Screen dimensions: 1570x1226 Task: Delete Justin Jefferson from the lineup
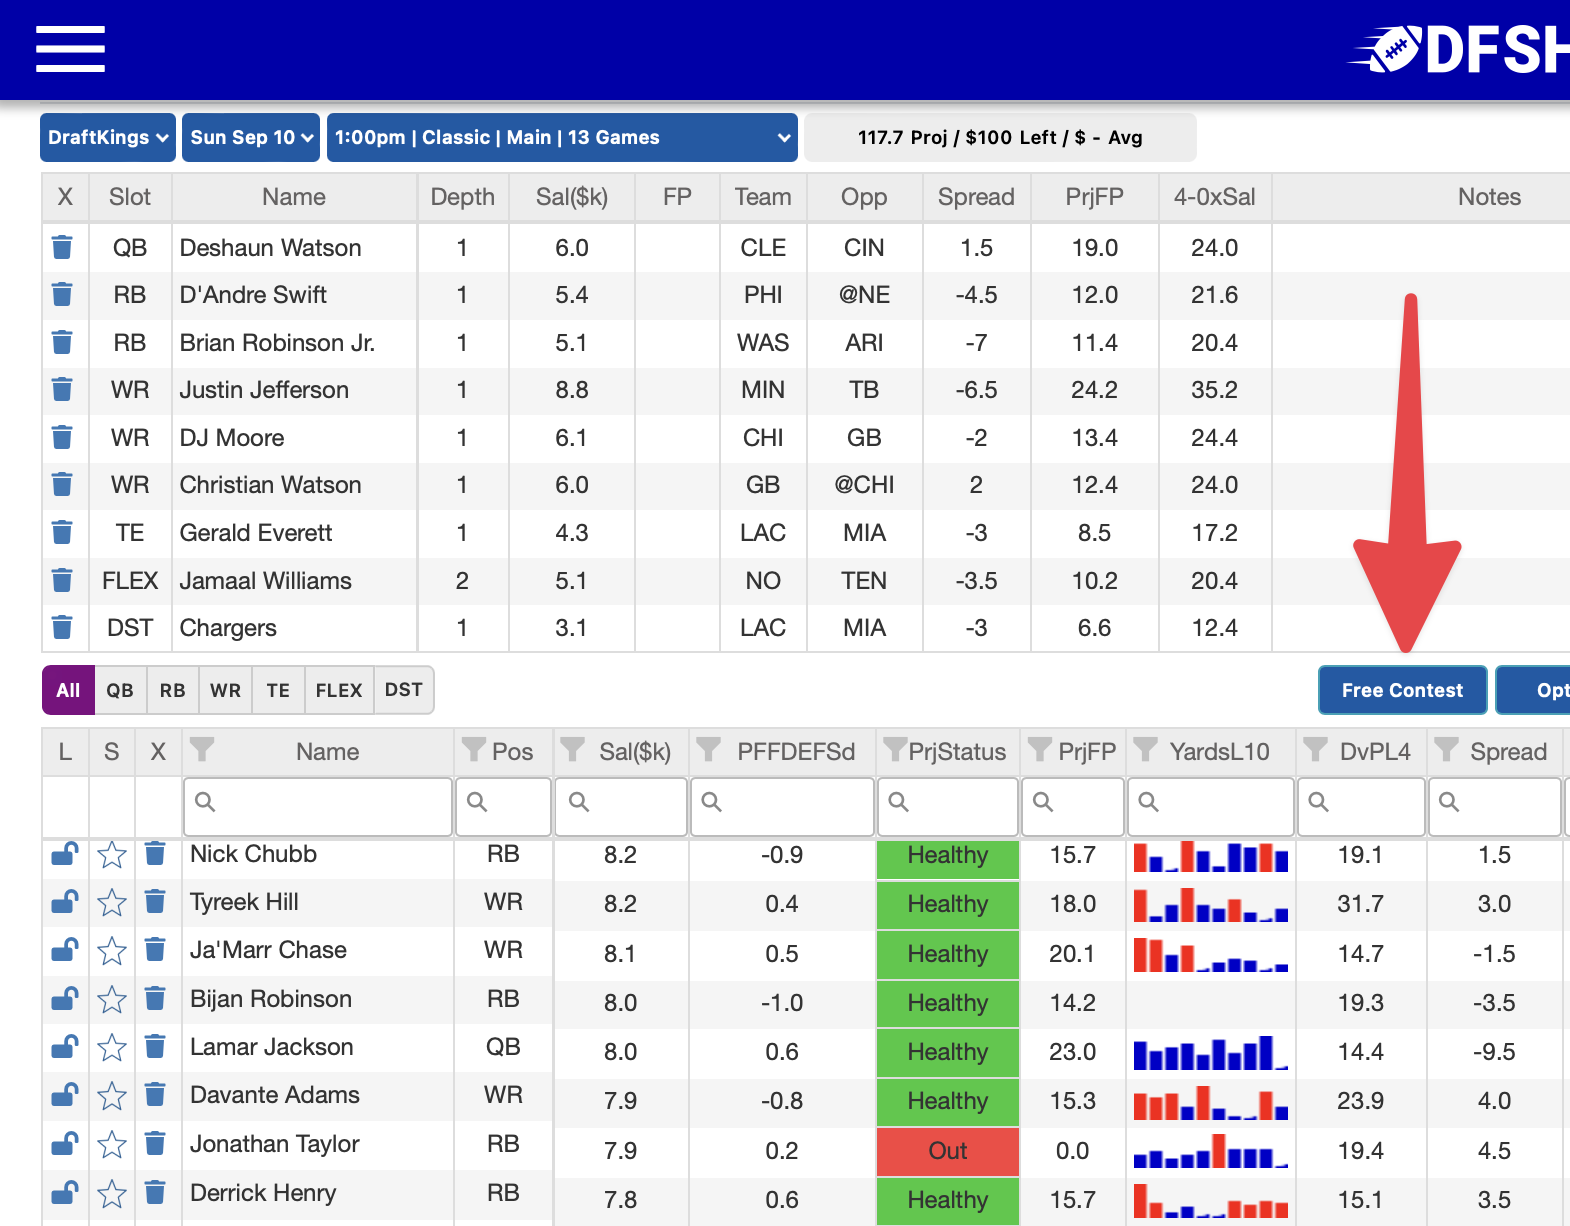click(62, 389)
